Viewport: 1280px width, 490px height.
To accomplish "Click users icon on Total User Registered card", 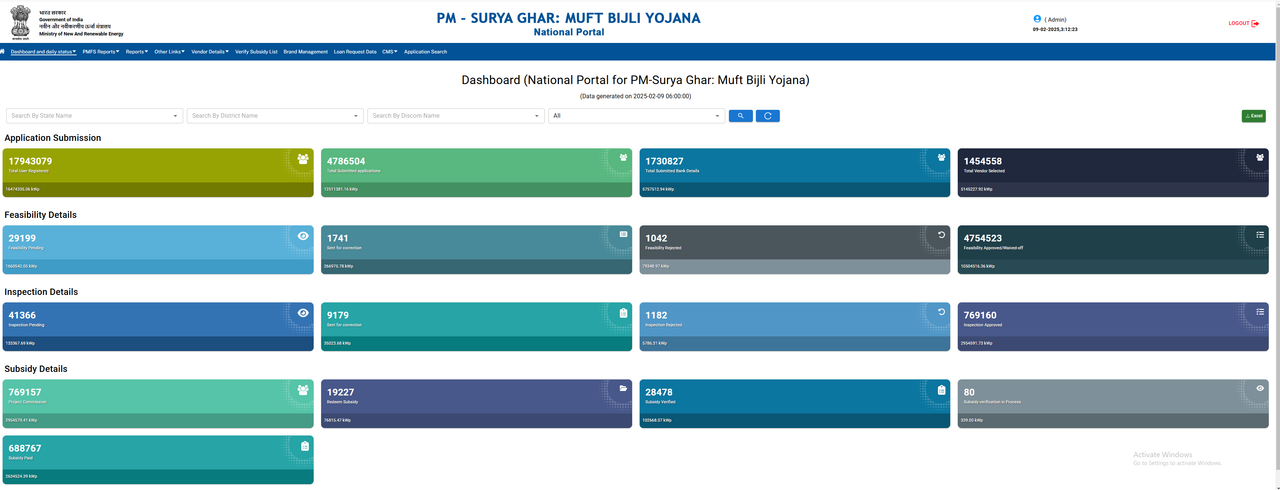I will 303,158.
